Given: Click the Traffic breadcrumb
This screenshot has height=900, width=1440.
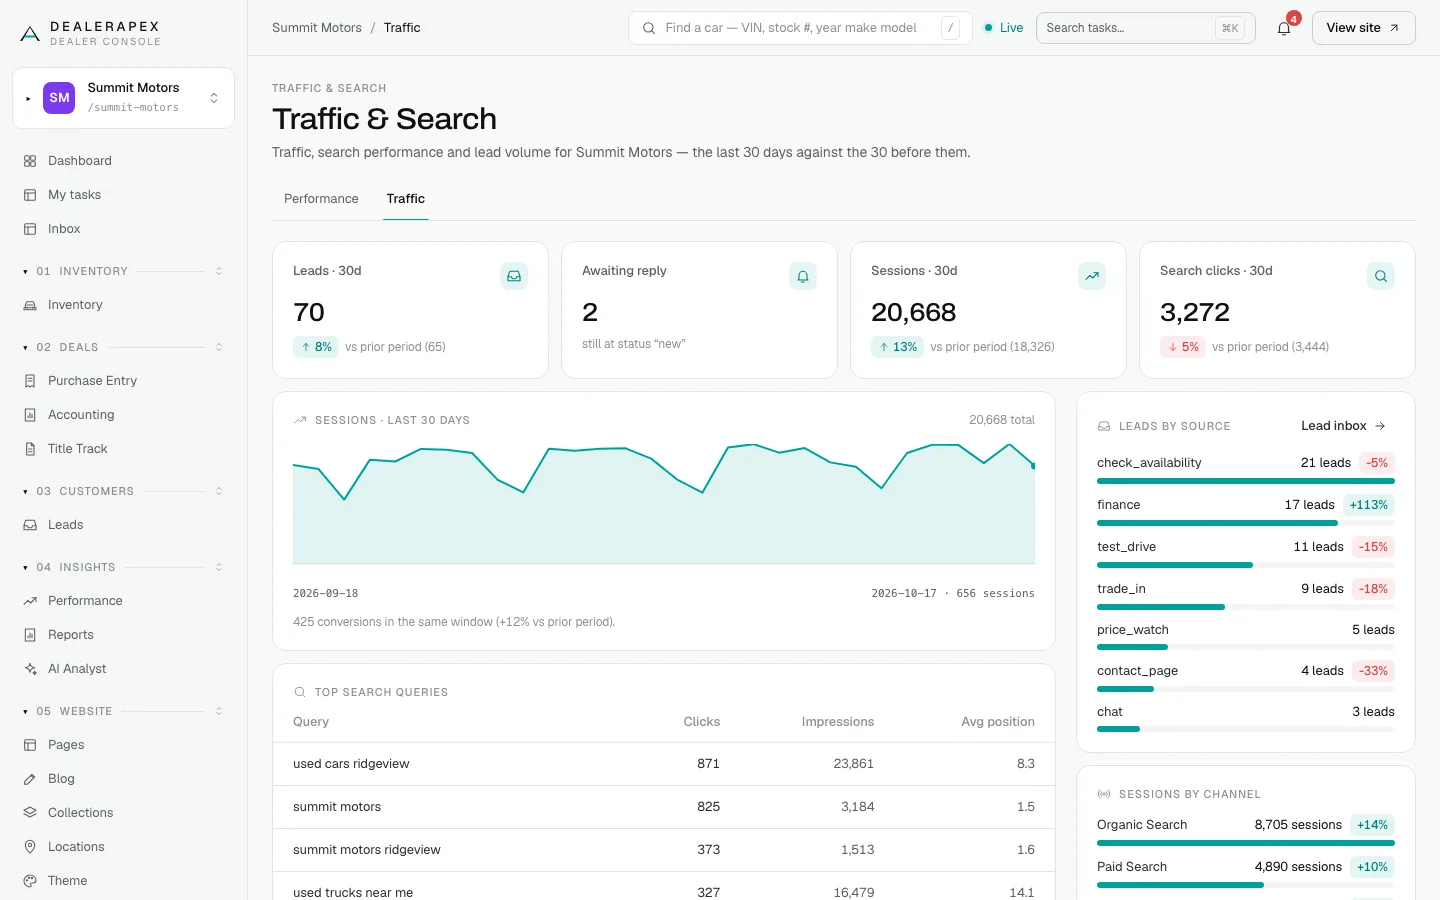Looking at the screenshot, I should click(402, 28).
